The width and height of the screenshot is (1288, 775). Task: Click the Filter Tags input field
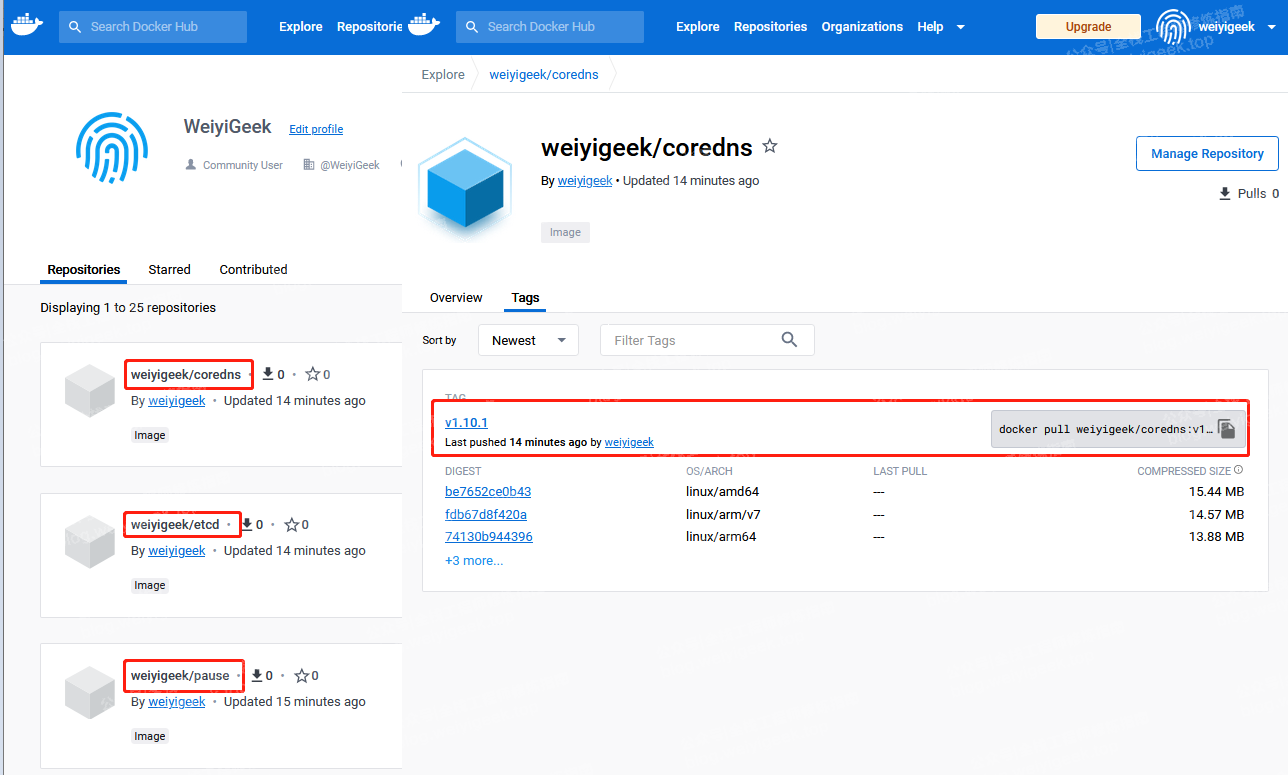click(707, 340)
